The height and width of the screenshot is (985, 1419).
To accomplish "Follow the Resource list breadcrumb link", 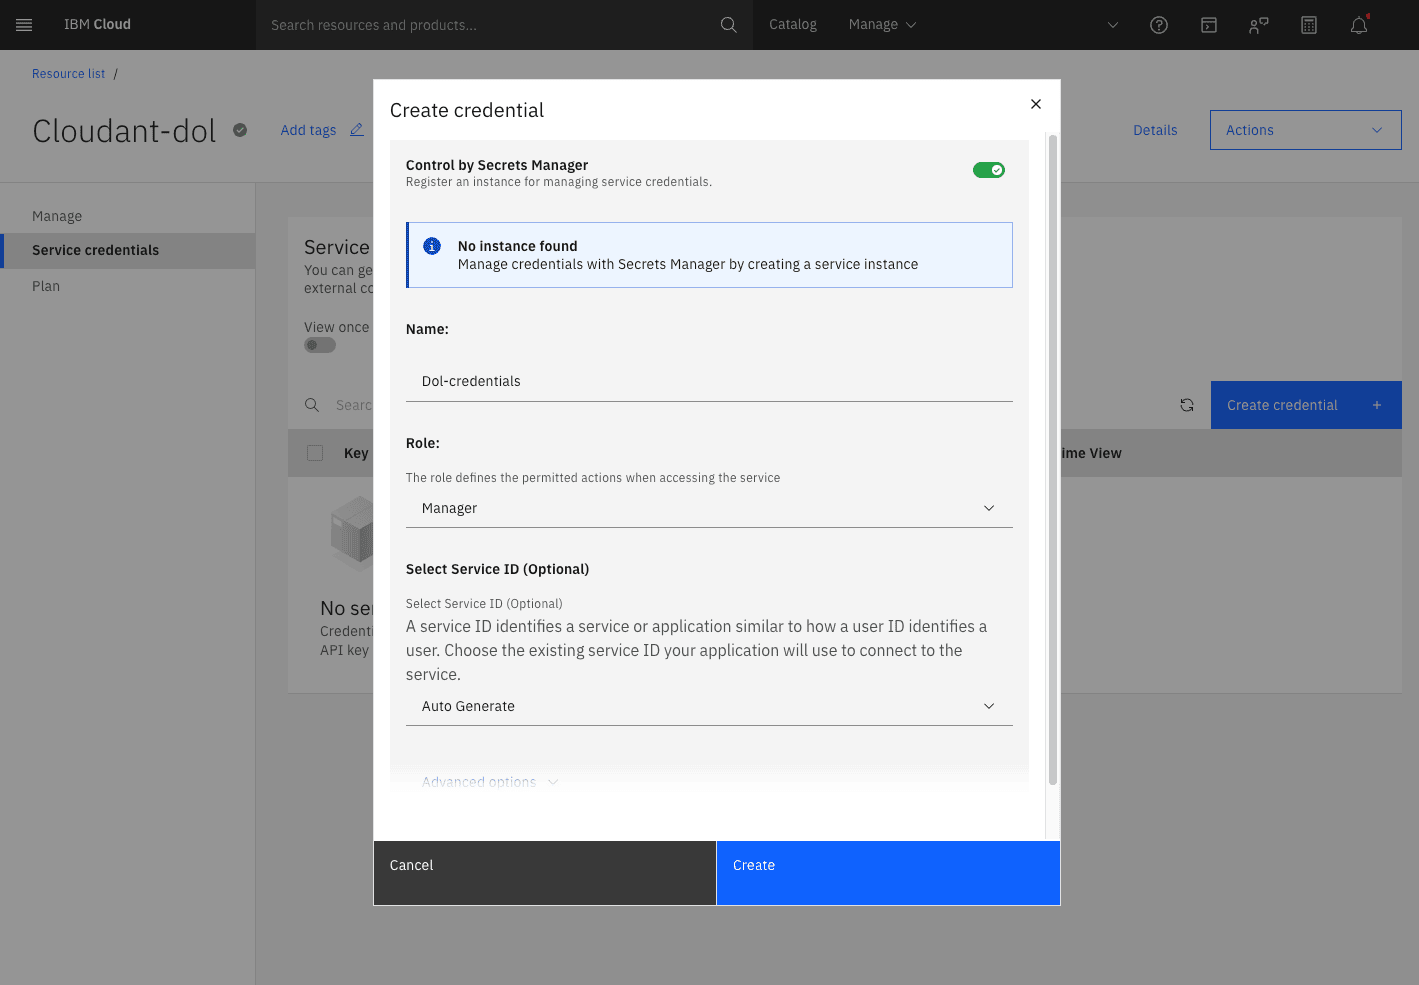I will point(68,74).
